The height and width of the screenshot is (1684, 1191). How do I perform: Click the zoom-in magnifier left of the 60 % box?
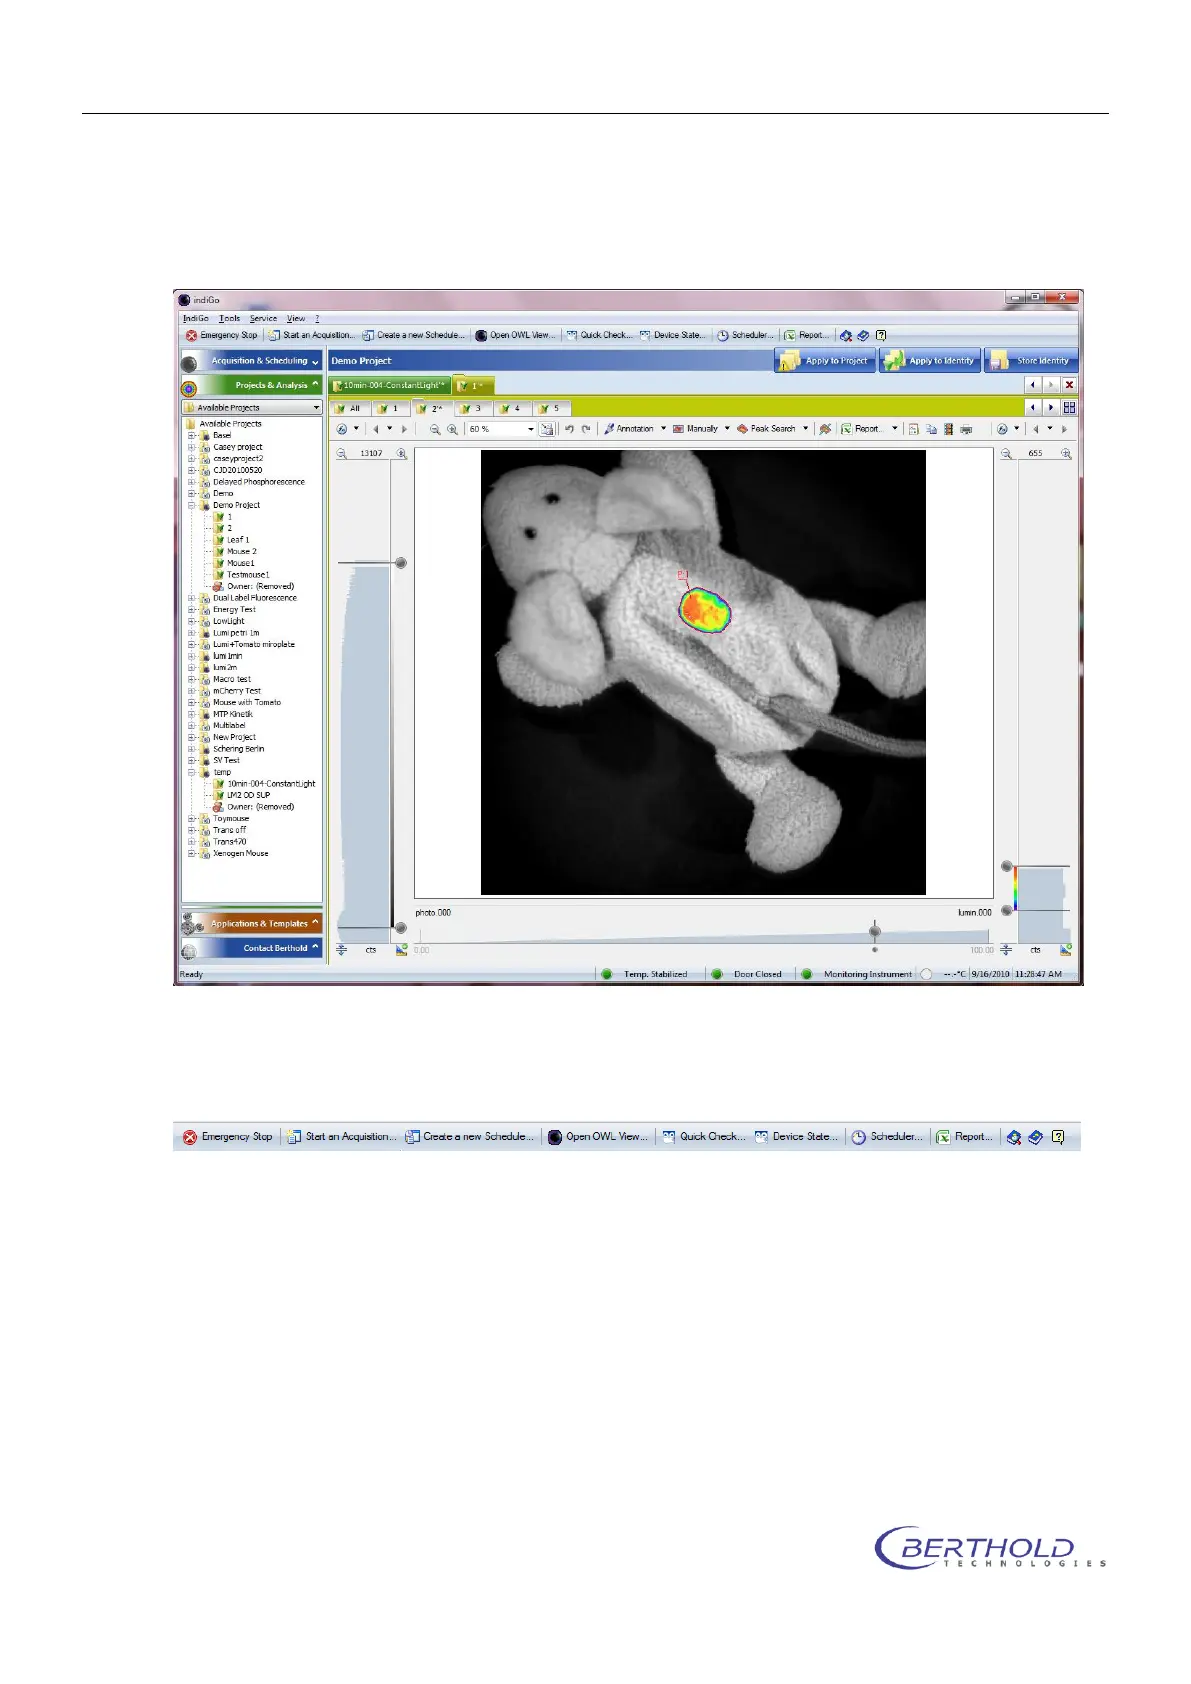click(x=452, y=429)
